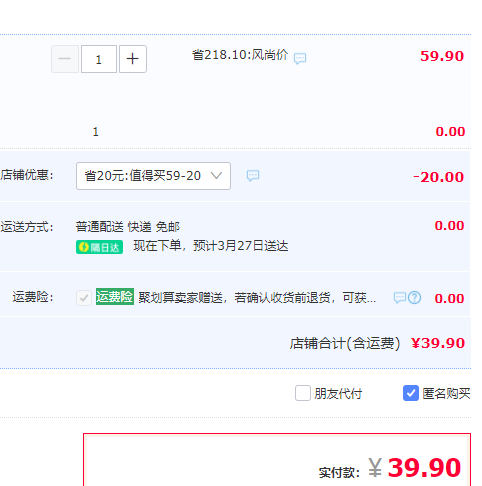Click the minus quantity button
This screenshot has height=486, width=482.
65,59
